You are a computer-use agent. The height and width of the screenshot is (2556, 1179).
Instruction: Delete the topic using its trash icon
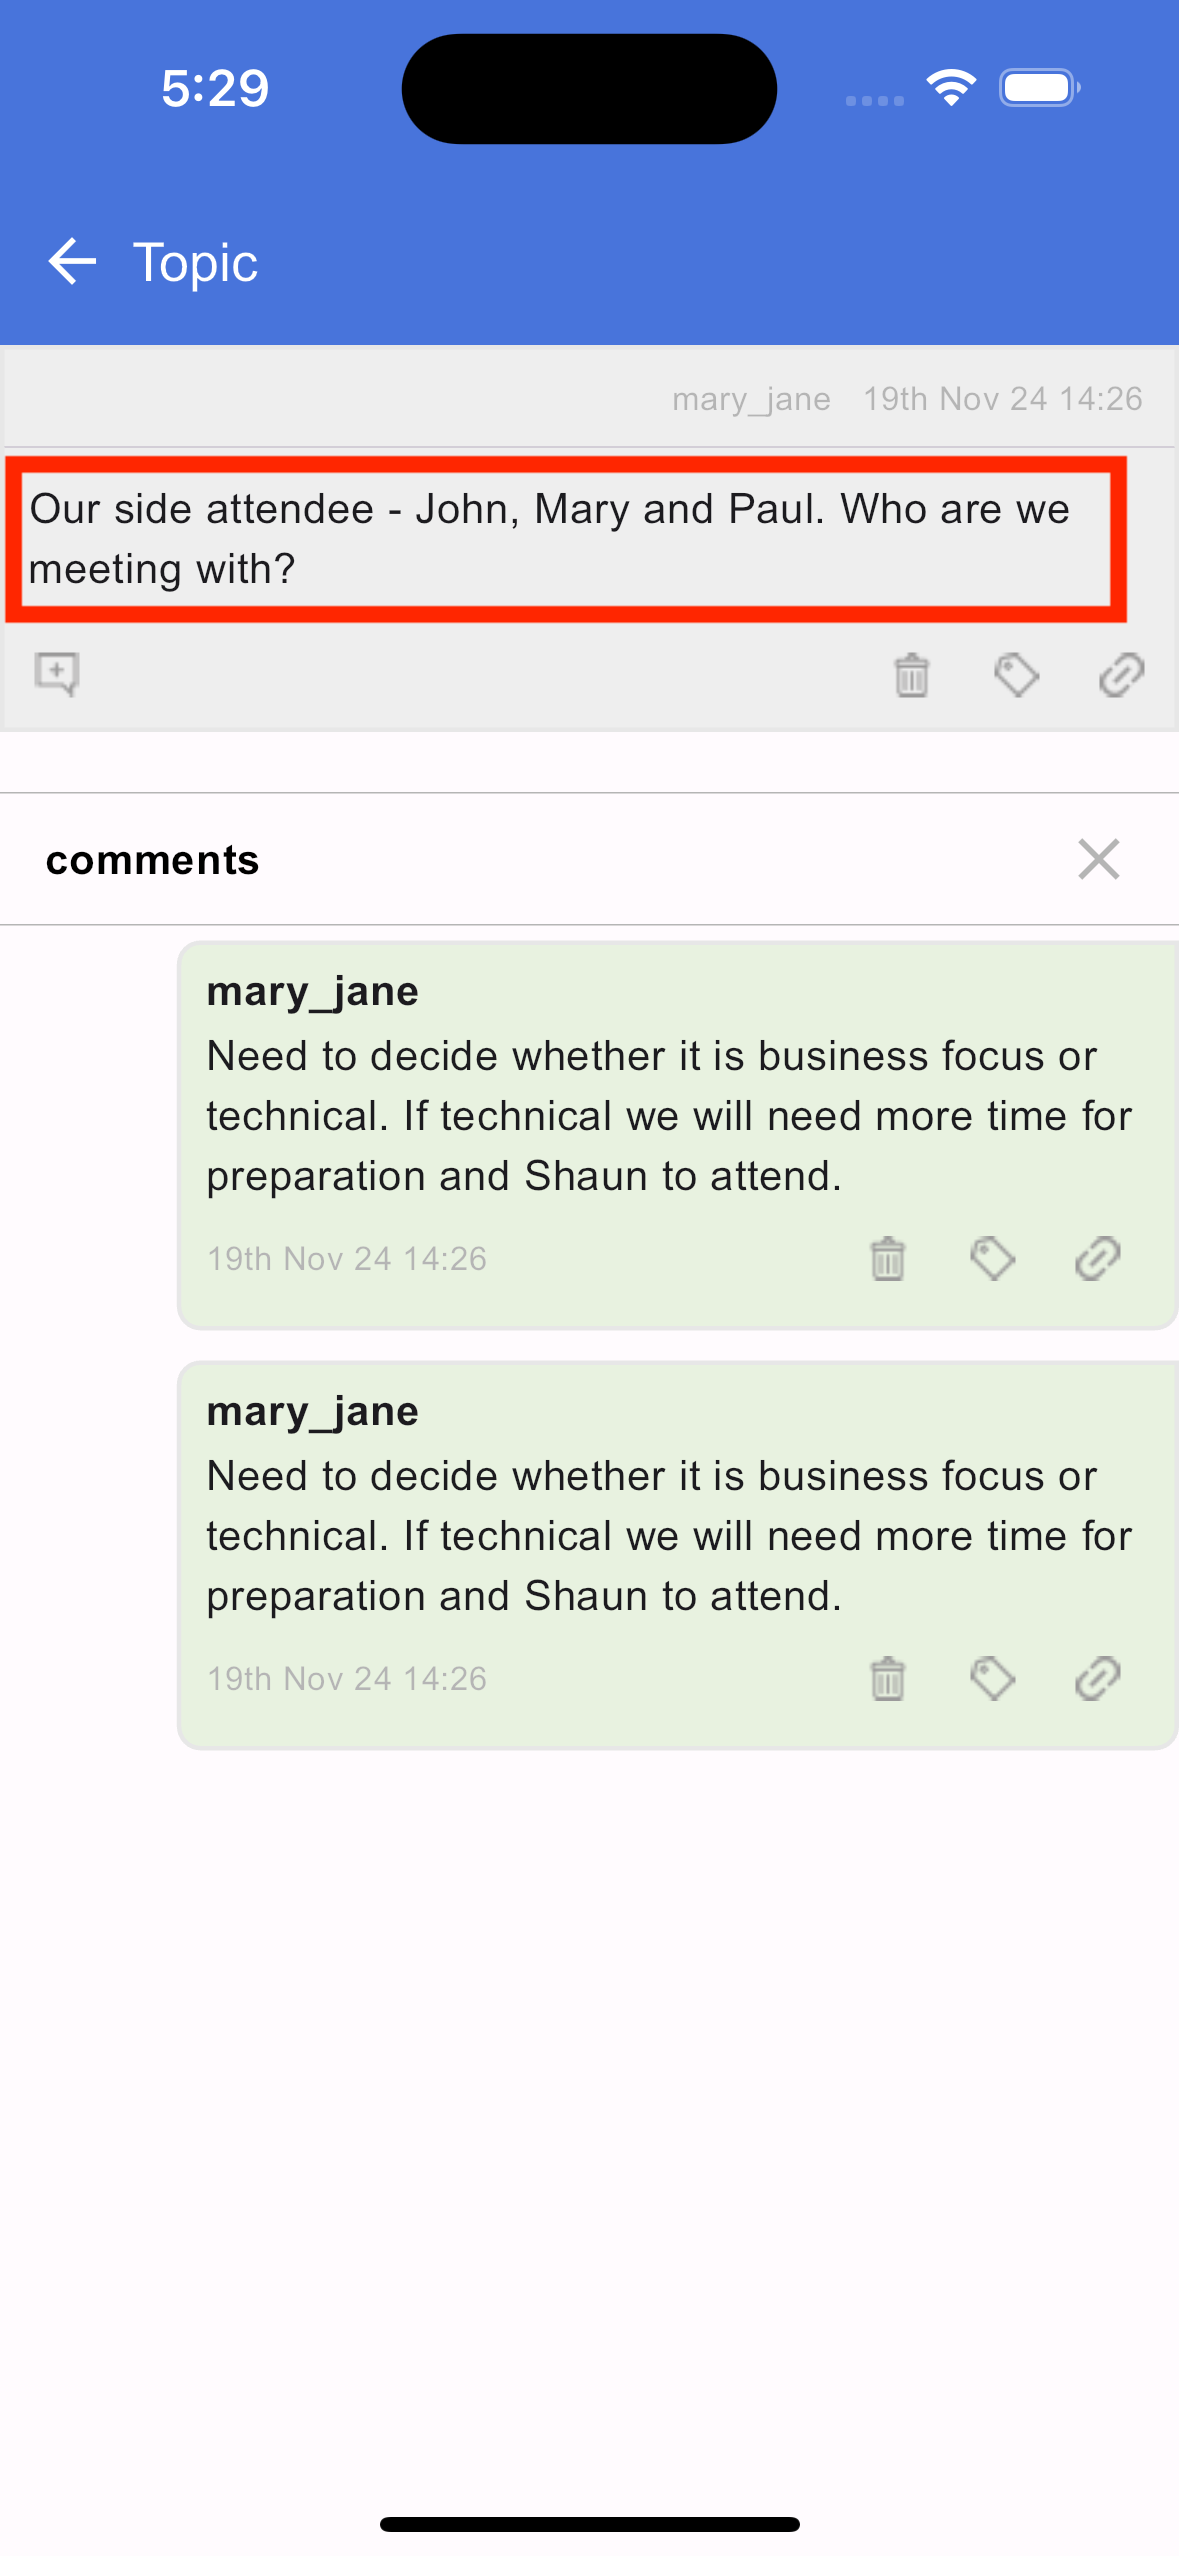click(911, 675)
